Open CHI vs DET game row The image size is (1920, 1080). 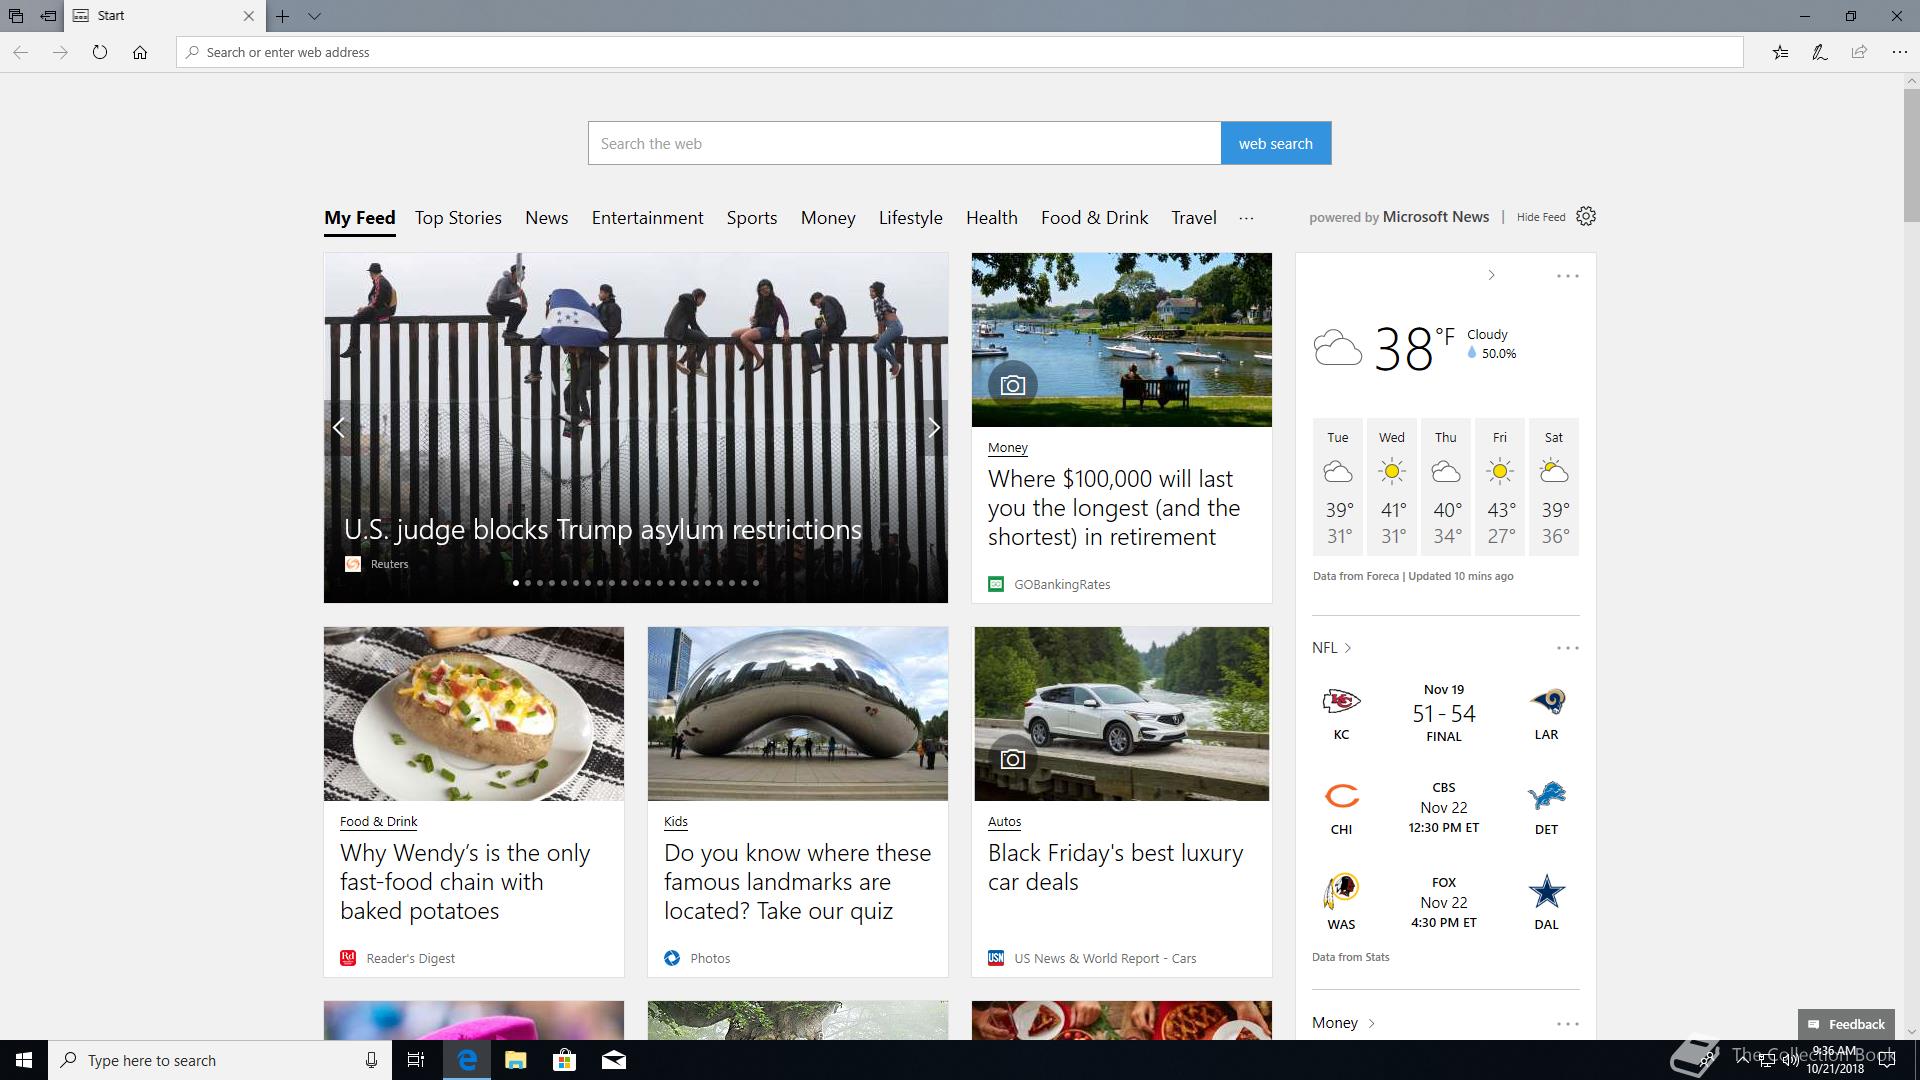(1444, 808)
